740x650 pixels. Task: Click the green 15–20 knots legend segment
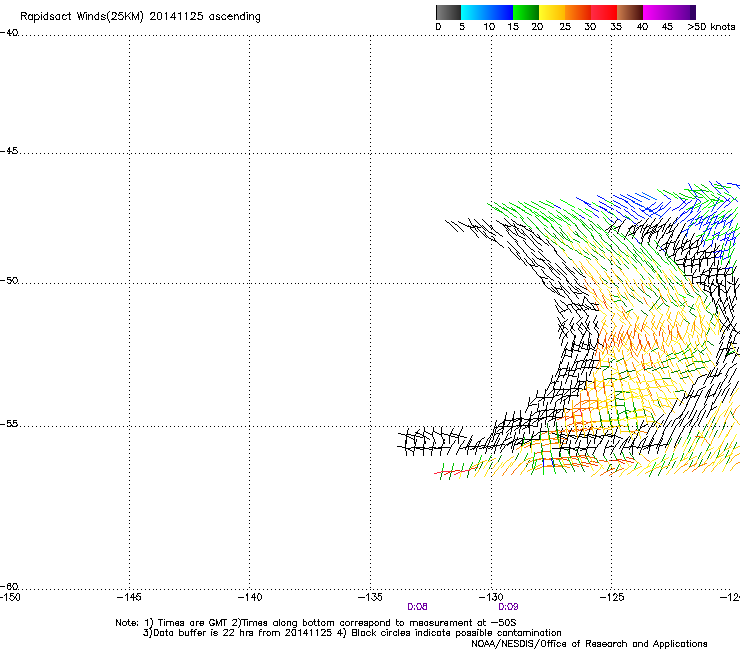526,12
